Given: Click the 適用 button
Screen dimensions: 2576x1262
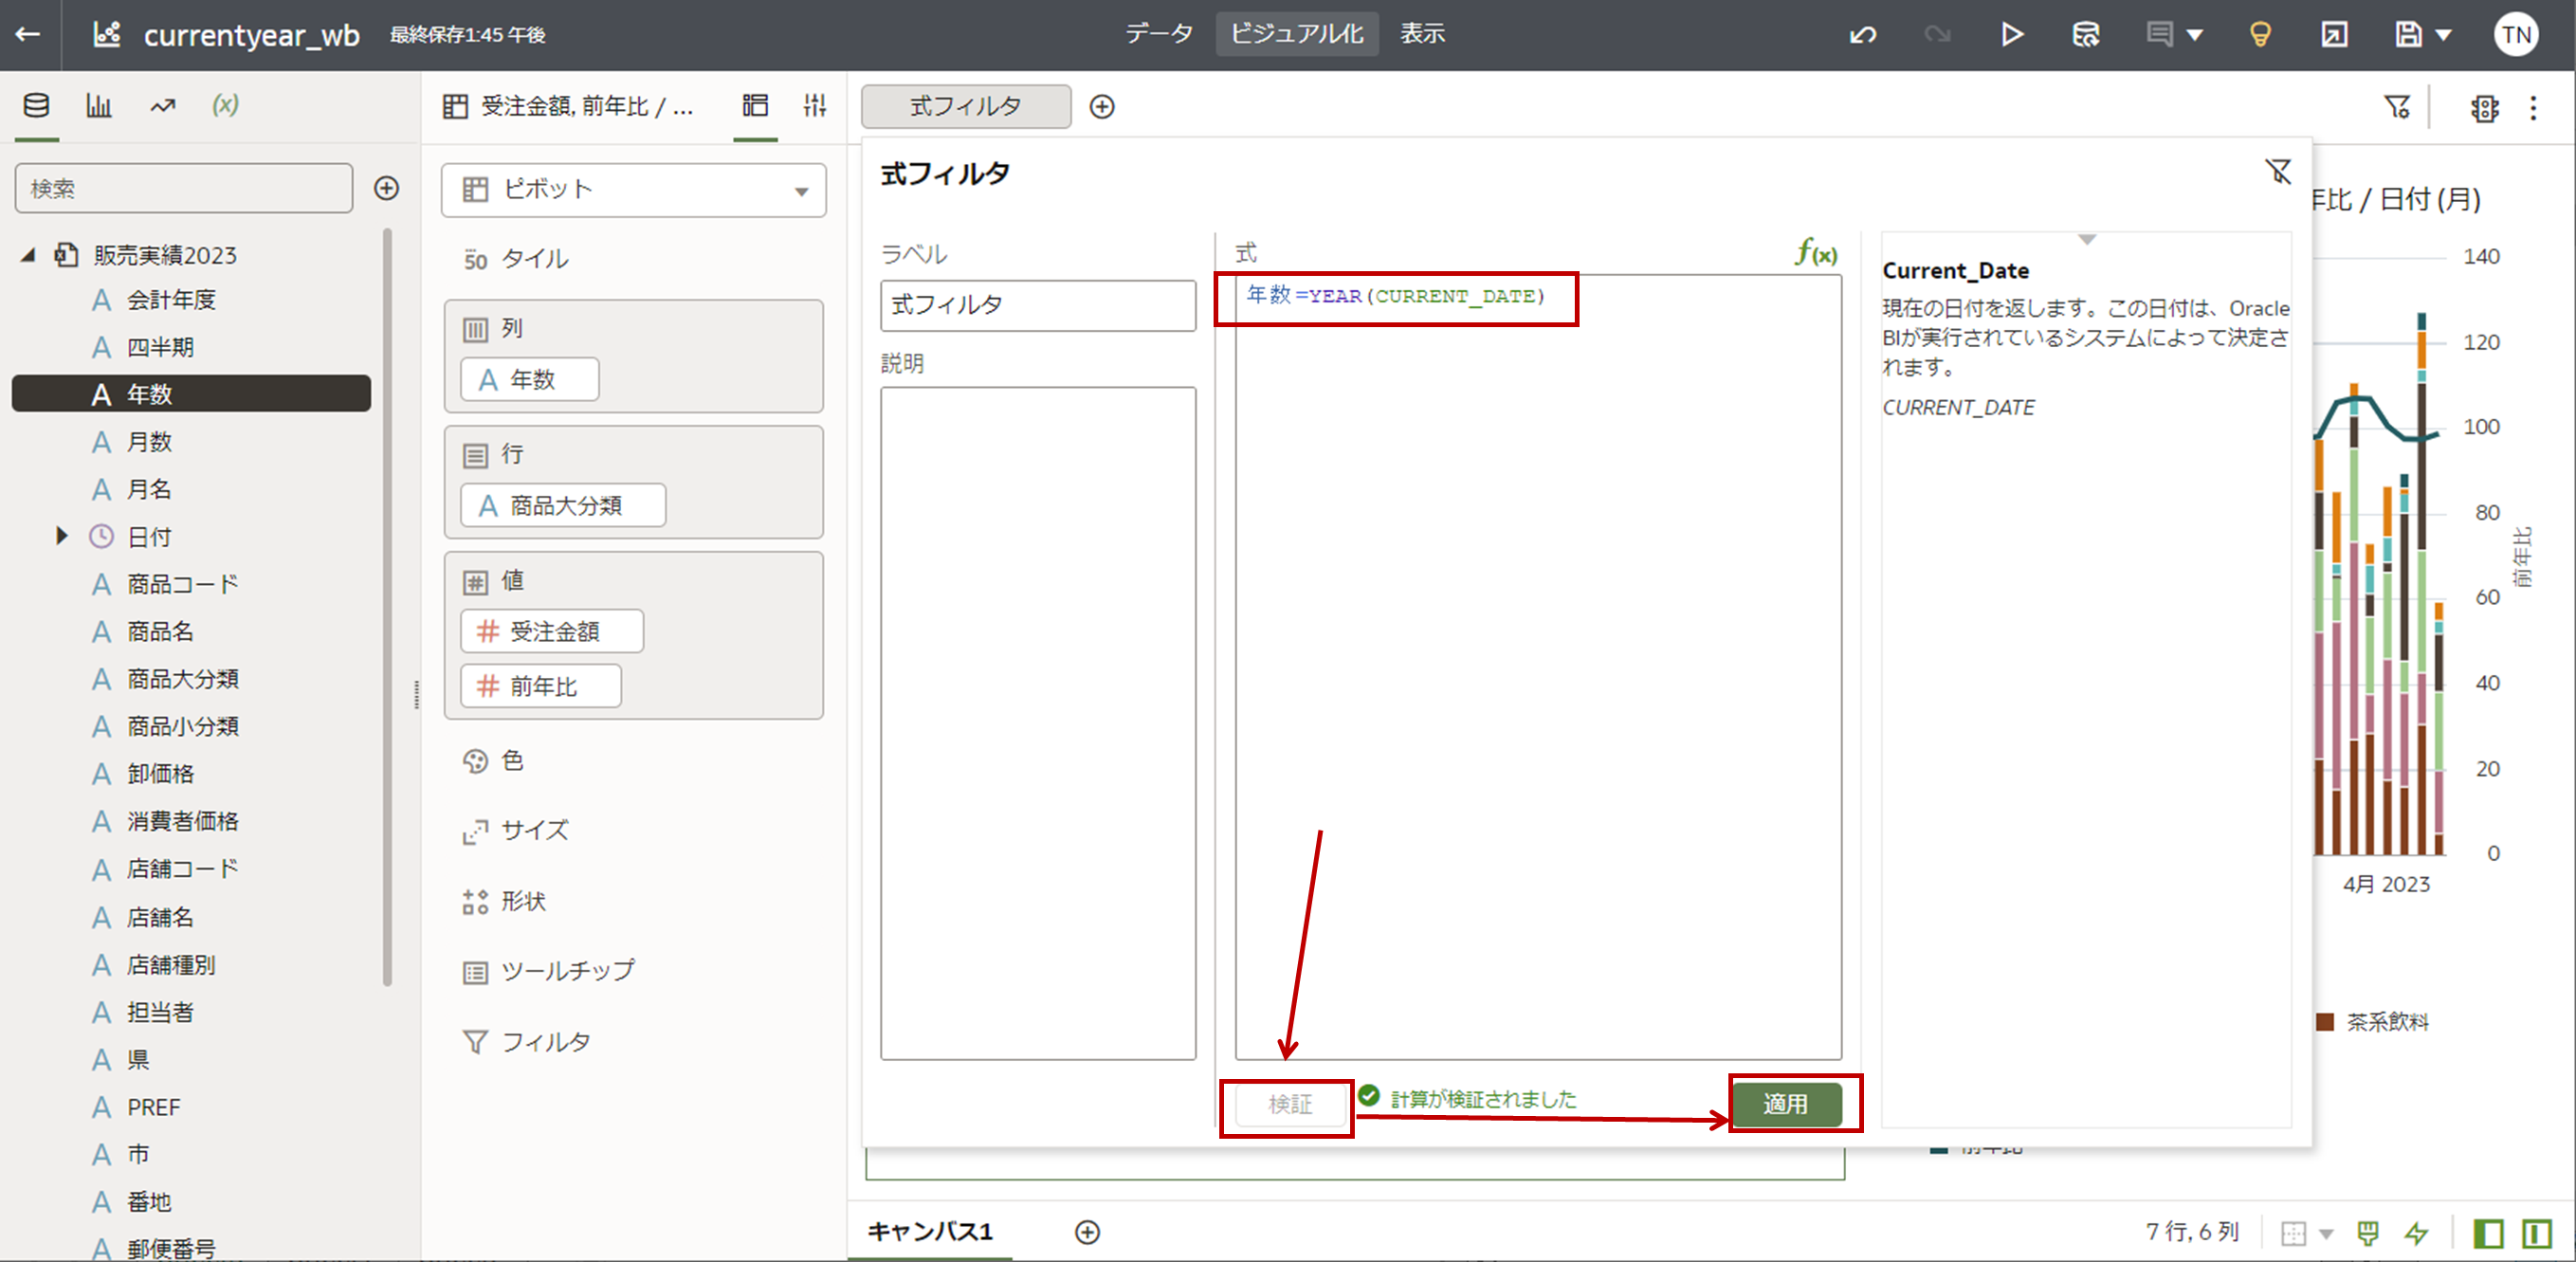Looking at the screenshot, I should (1785, 1104).
